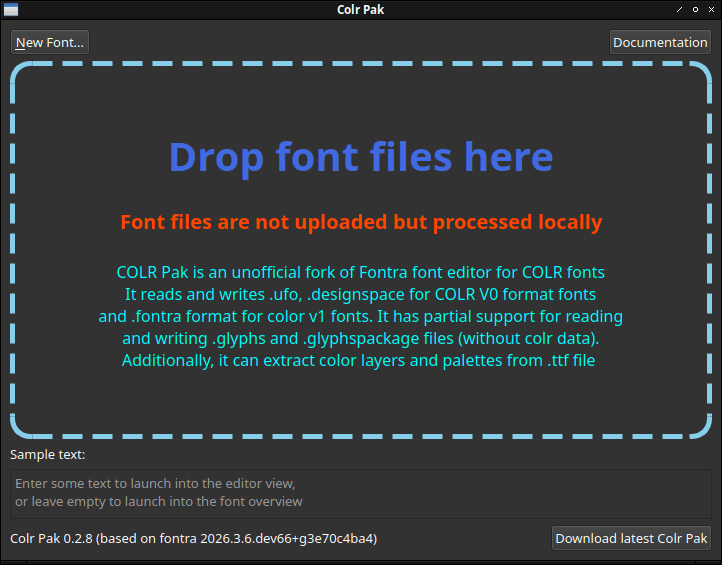Click 'and writing .glyphs and .glyphspackage files' line
The width and height of the screenshot is (722, 565).
[x=361, y=338]
